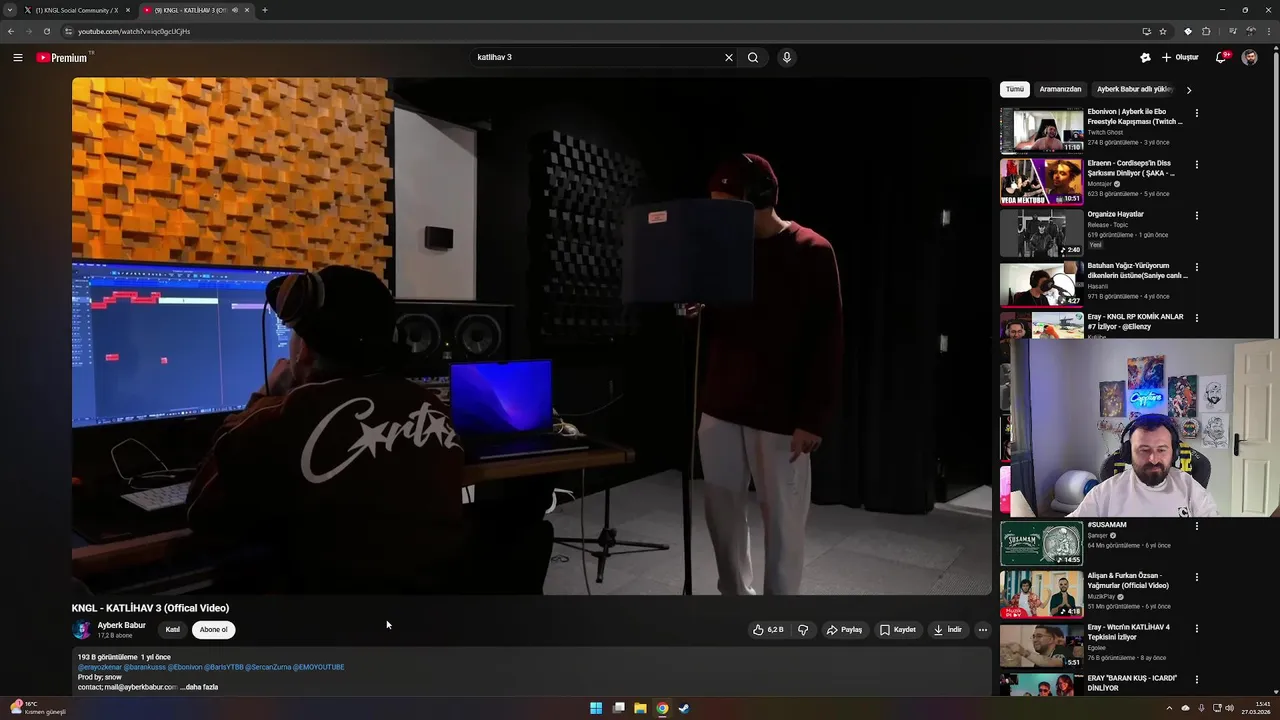
Task: Open options for the Ebonivon video
Action: click(x=1197, y=113)
